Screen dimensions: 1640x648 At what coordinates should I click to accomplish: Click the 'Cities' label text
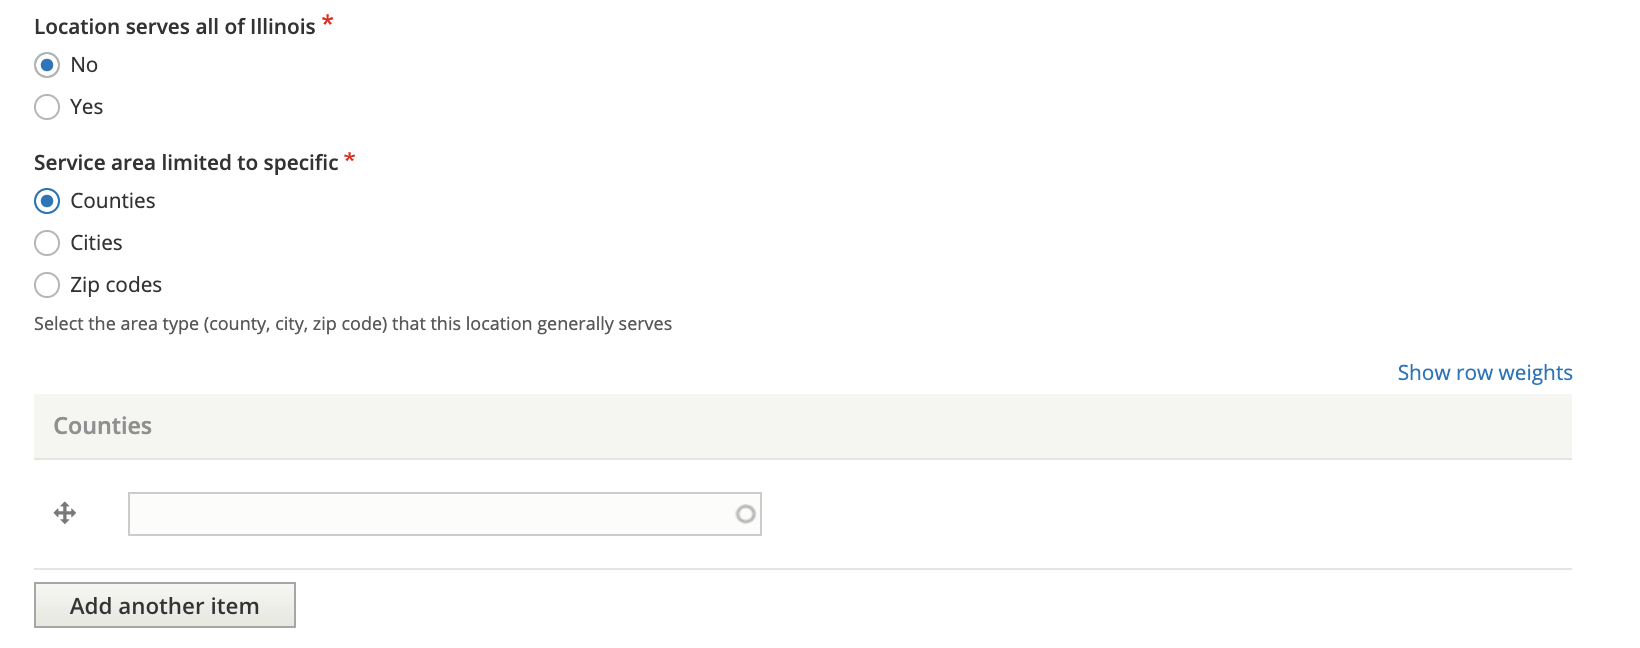tap(96, 243)
